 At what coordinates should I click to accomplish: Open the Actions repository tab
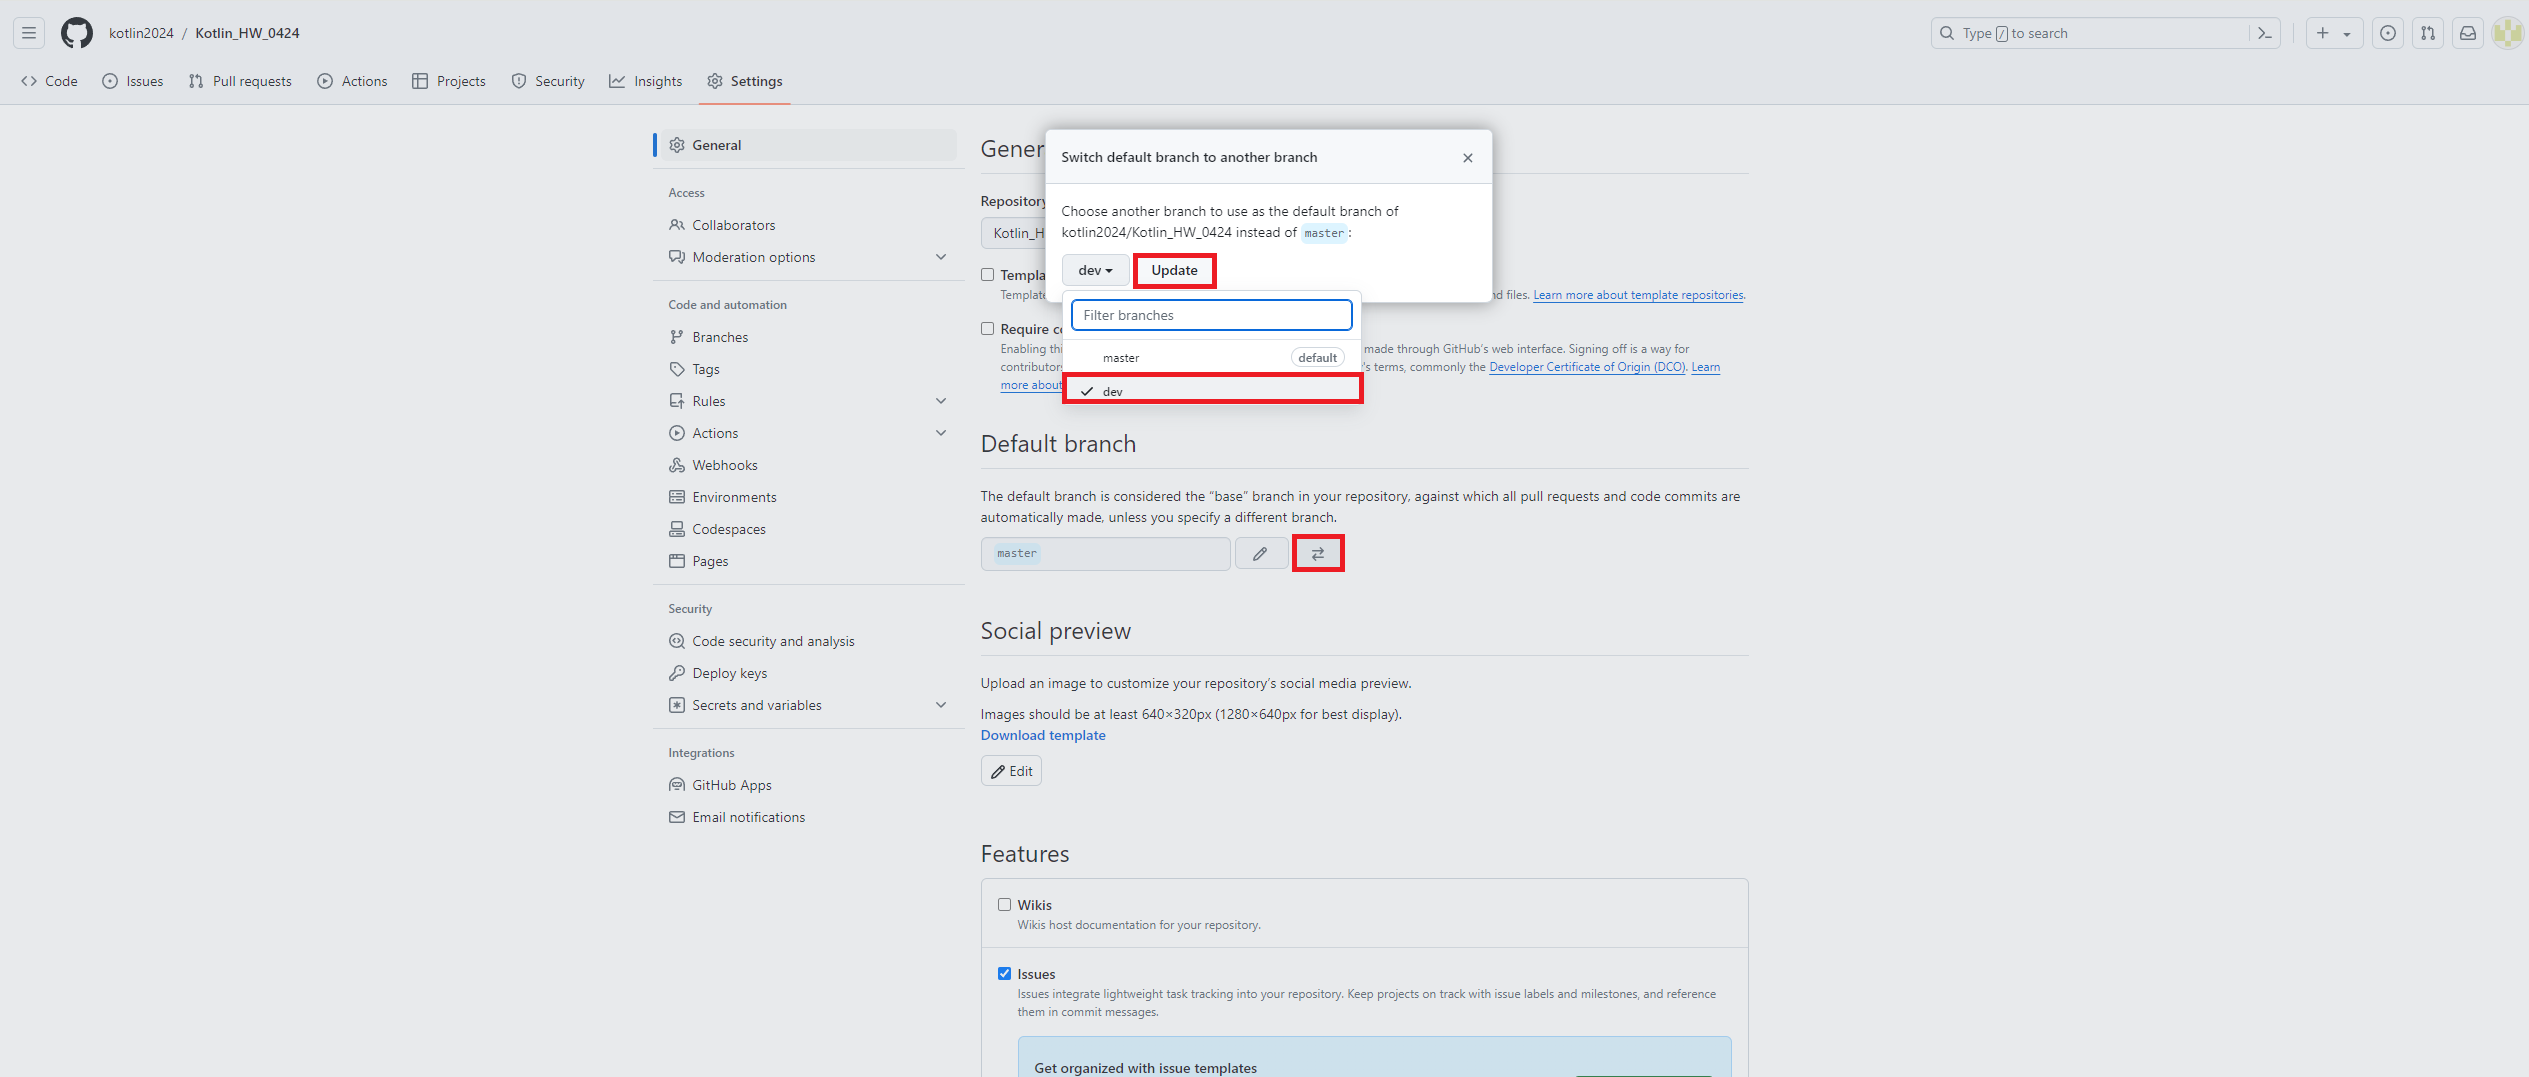(352, 81)
